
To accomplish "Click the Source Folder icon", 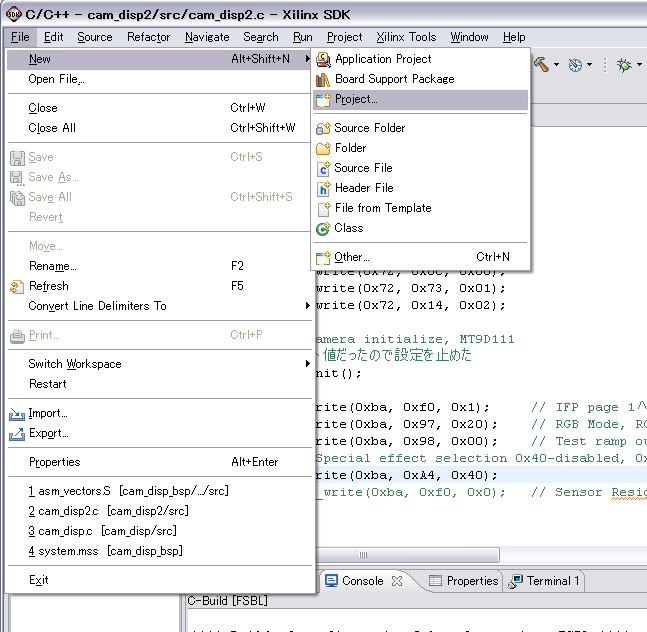I will point(323,128).
